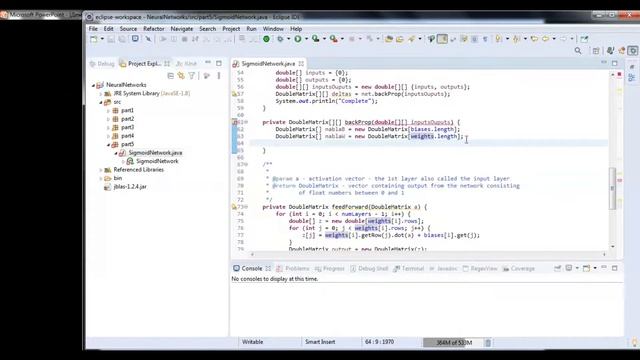Click the Back navigation arrow icon

click(x=546, y=39)
